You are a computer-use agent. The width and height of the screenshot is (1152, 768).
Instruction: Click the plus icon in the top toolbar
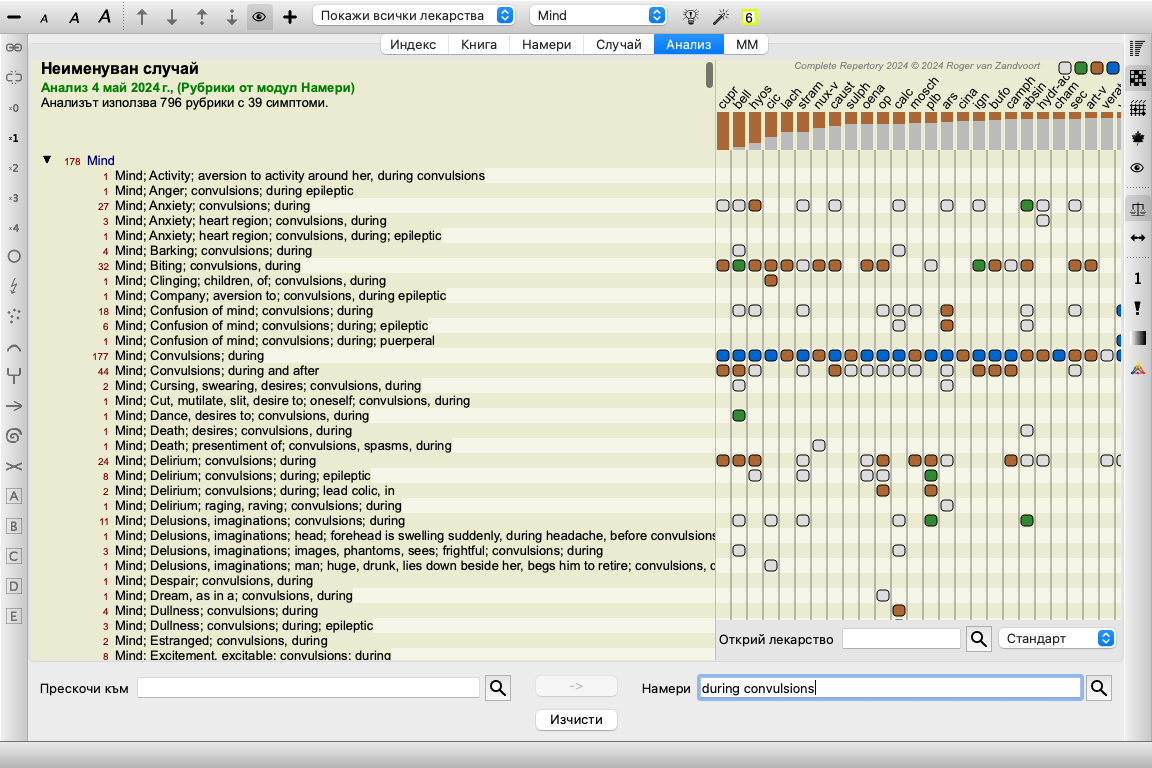pos(290,16)
